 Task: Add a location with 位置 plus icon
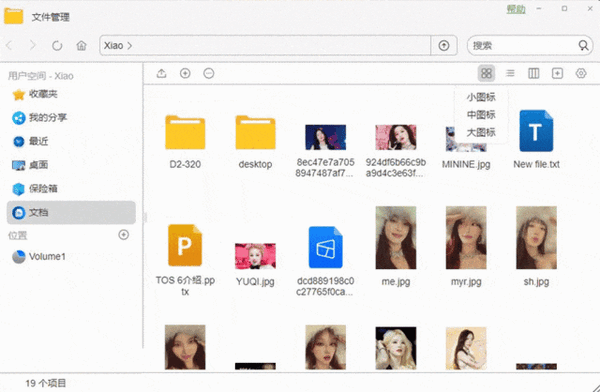tap(124, 235)
